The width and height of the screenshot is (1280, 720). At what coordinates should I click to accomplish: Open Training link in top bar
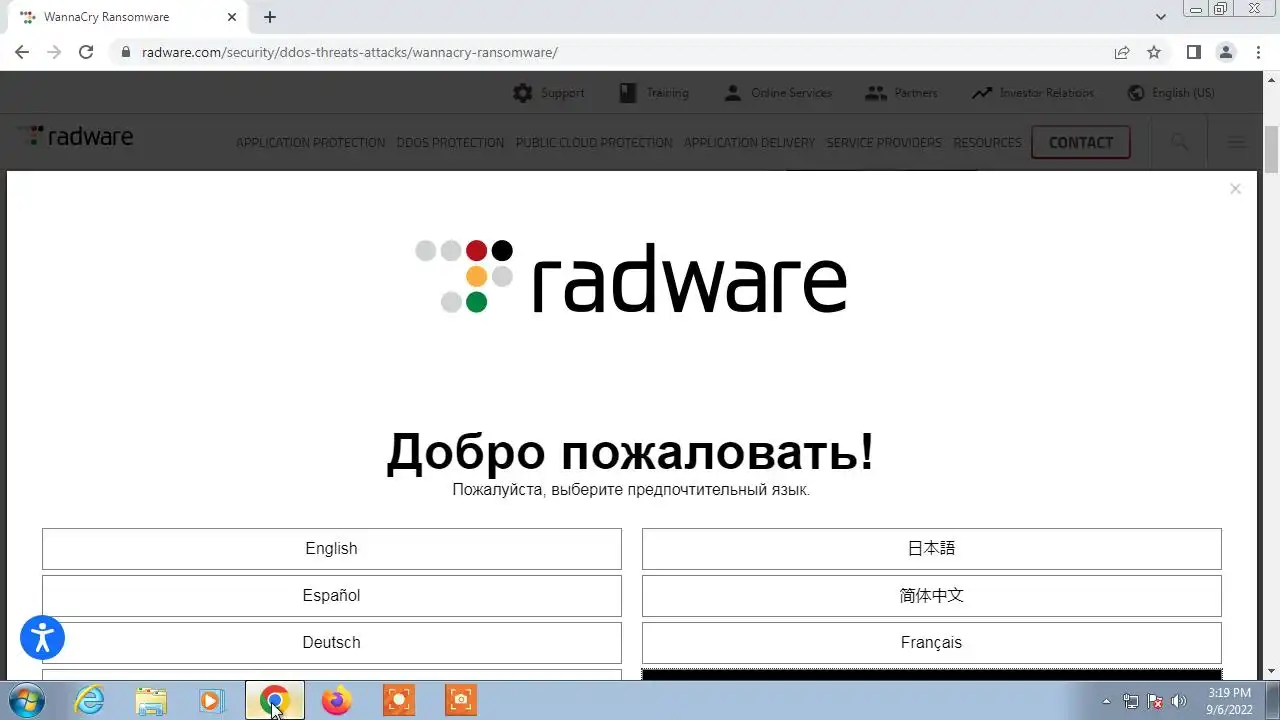653,93
